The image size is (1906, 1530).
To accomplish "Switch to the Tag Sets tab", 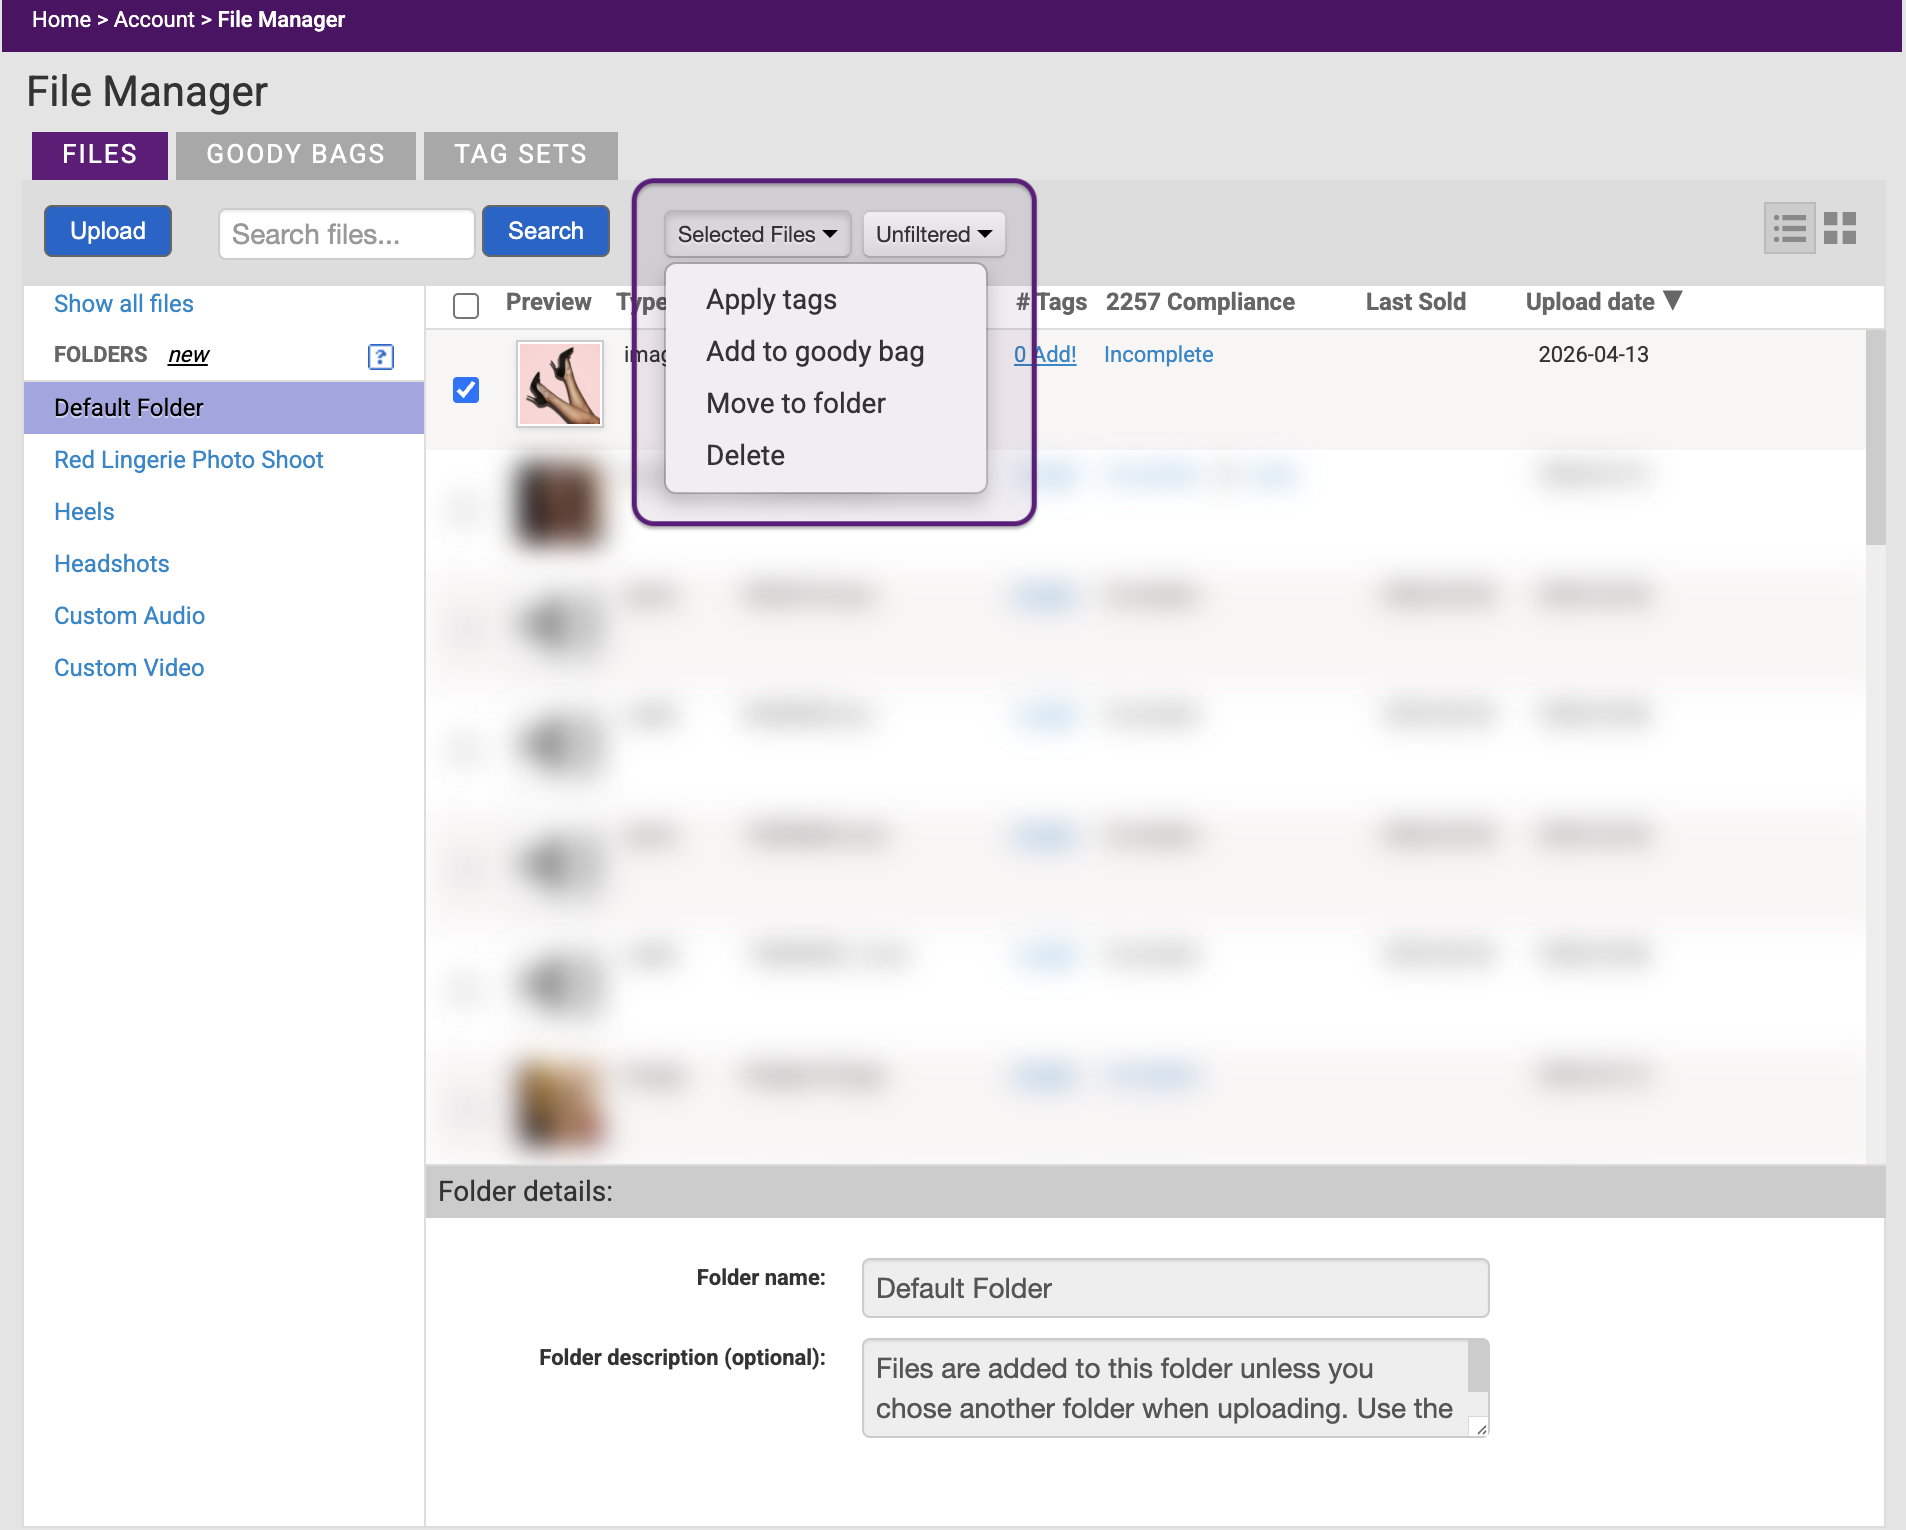I will [521, 155].
